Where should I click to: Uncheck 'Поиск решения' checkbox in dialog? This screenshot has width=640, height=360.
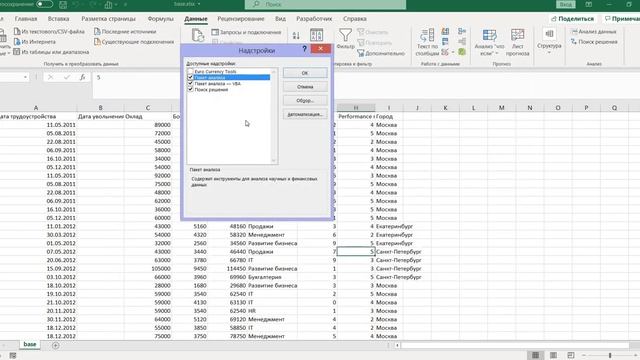[190, 89]
